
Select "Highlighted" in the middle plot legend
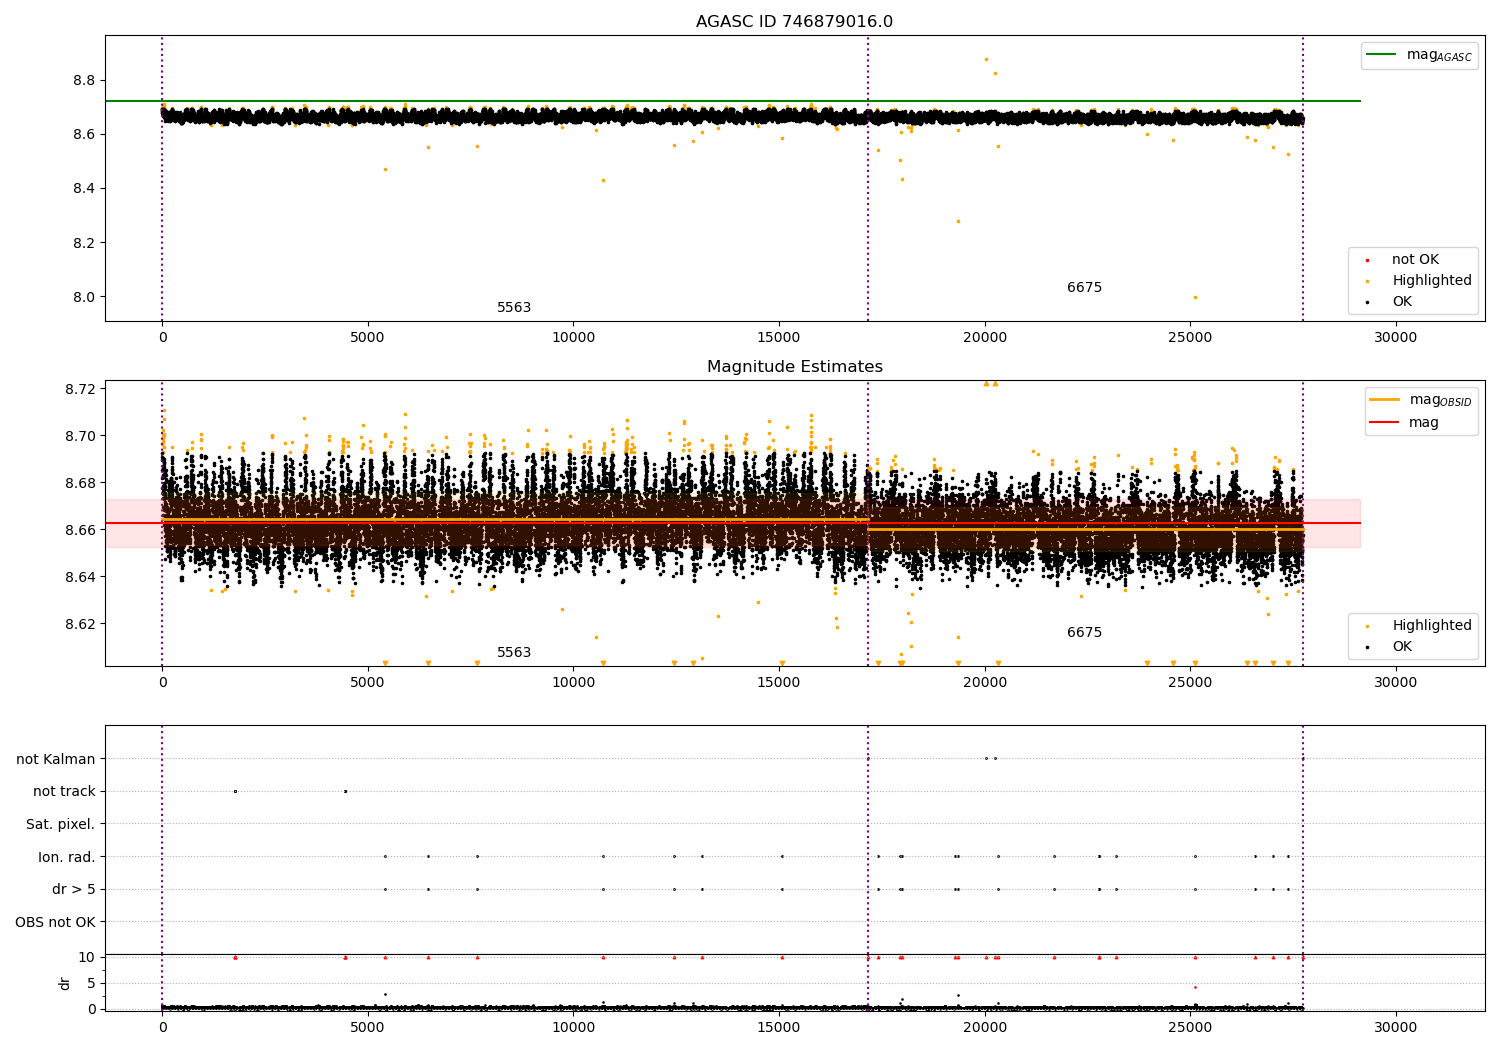[x=1431, y=626]
